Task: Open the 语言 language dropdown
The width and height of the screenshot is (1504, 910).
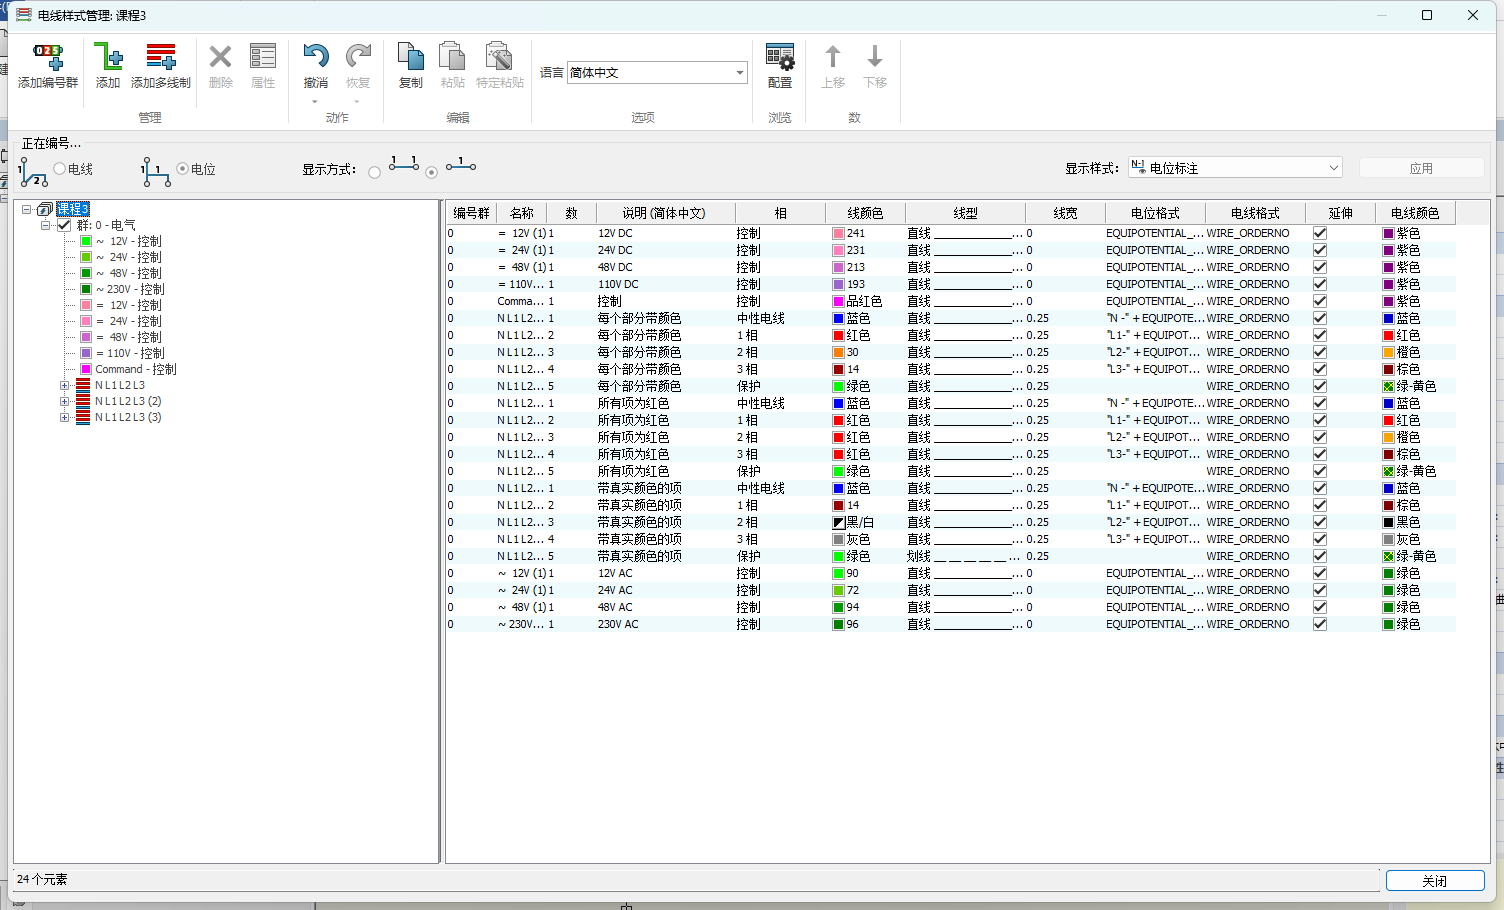Action: [739, 73]
